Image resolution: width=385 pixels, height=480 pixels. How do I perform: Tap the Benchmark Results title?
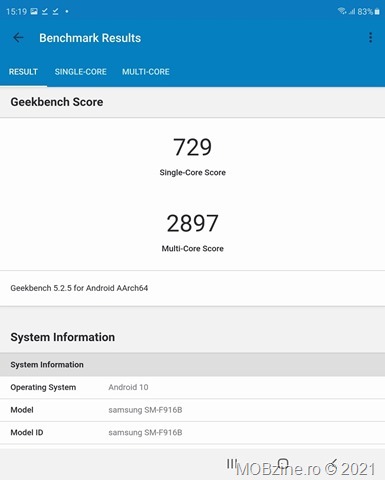90,38
